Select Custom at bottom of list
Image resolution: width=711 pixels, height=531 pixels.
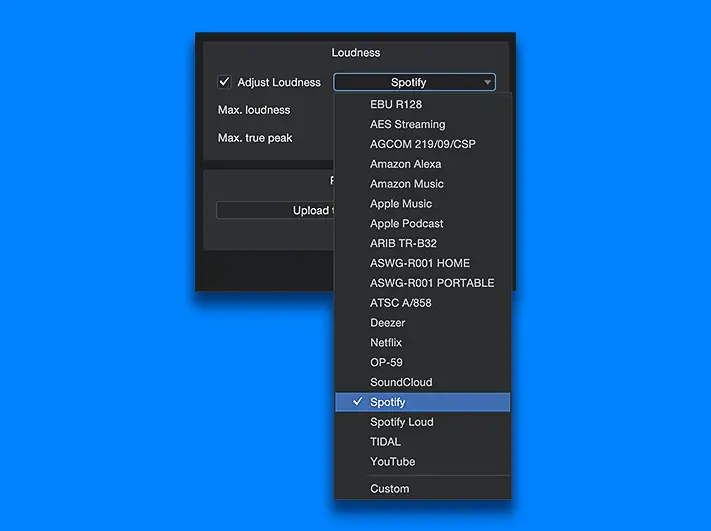(389, 489)
